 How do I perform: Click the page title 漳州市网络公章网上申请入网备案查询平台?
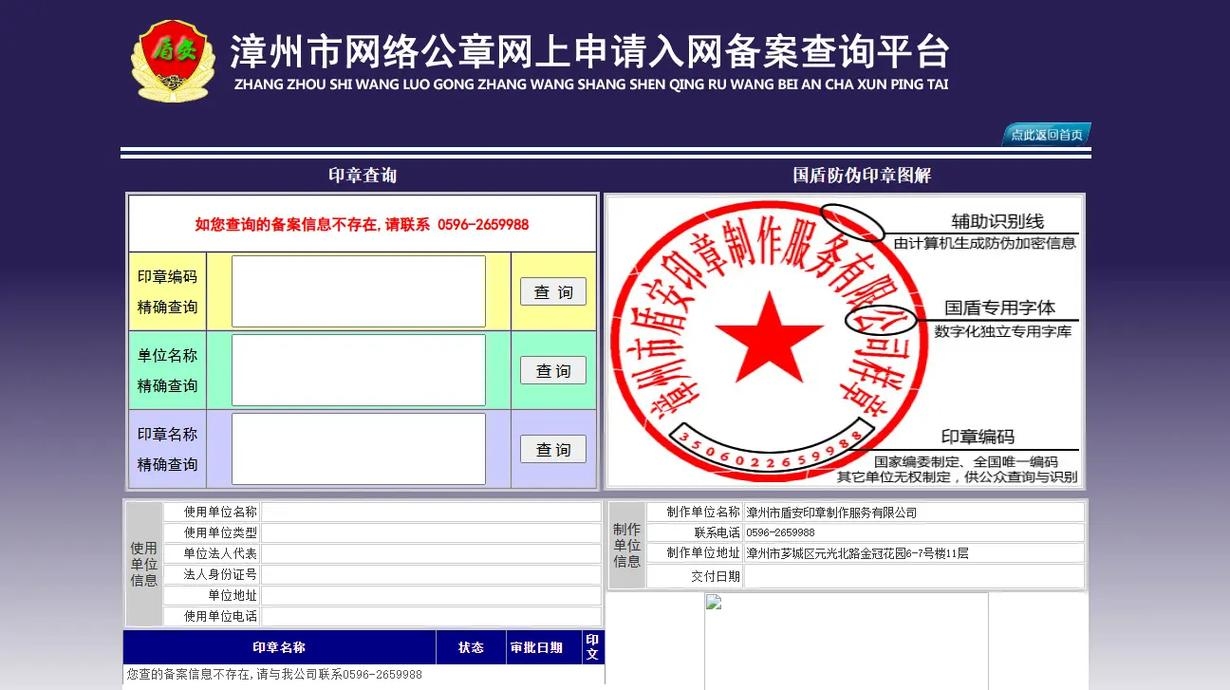(x=590, y=51)
